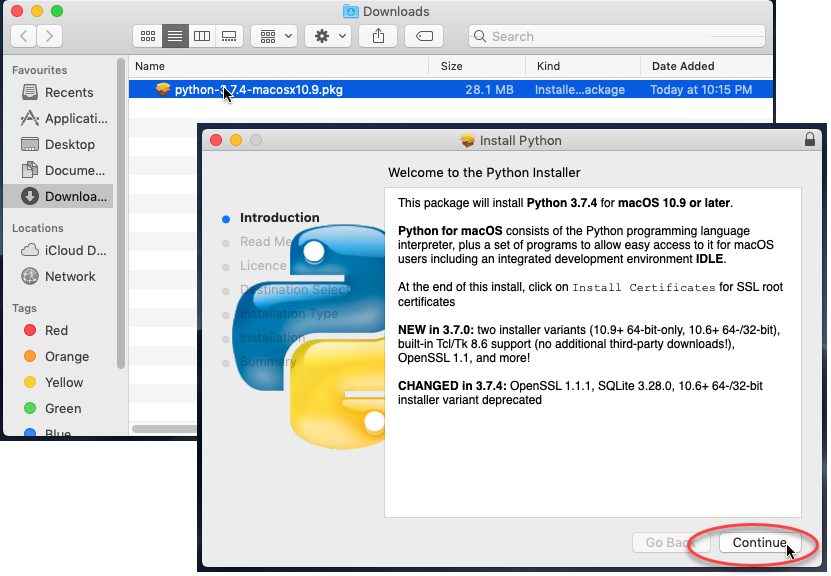The height and width of the screenshot is (576, 831).
Task: Click the 'Today at 10:15 PM' date cell
Action: click(x=701, y=90)
